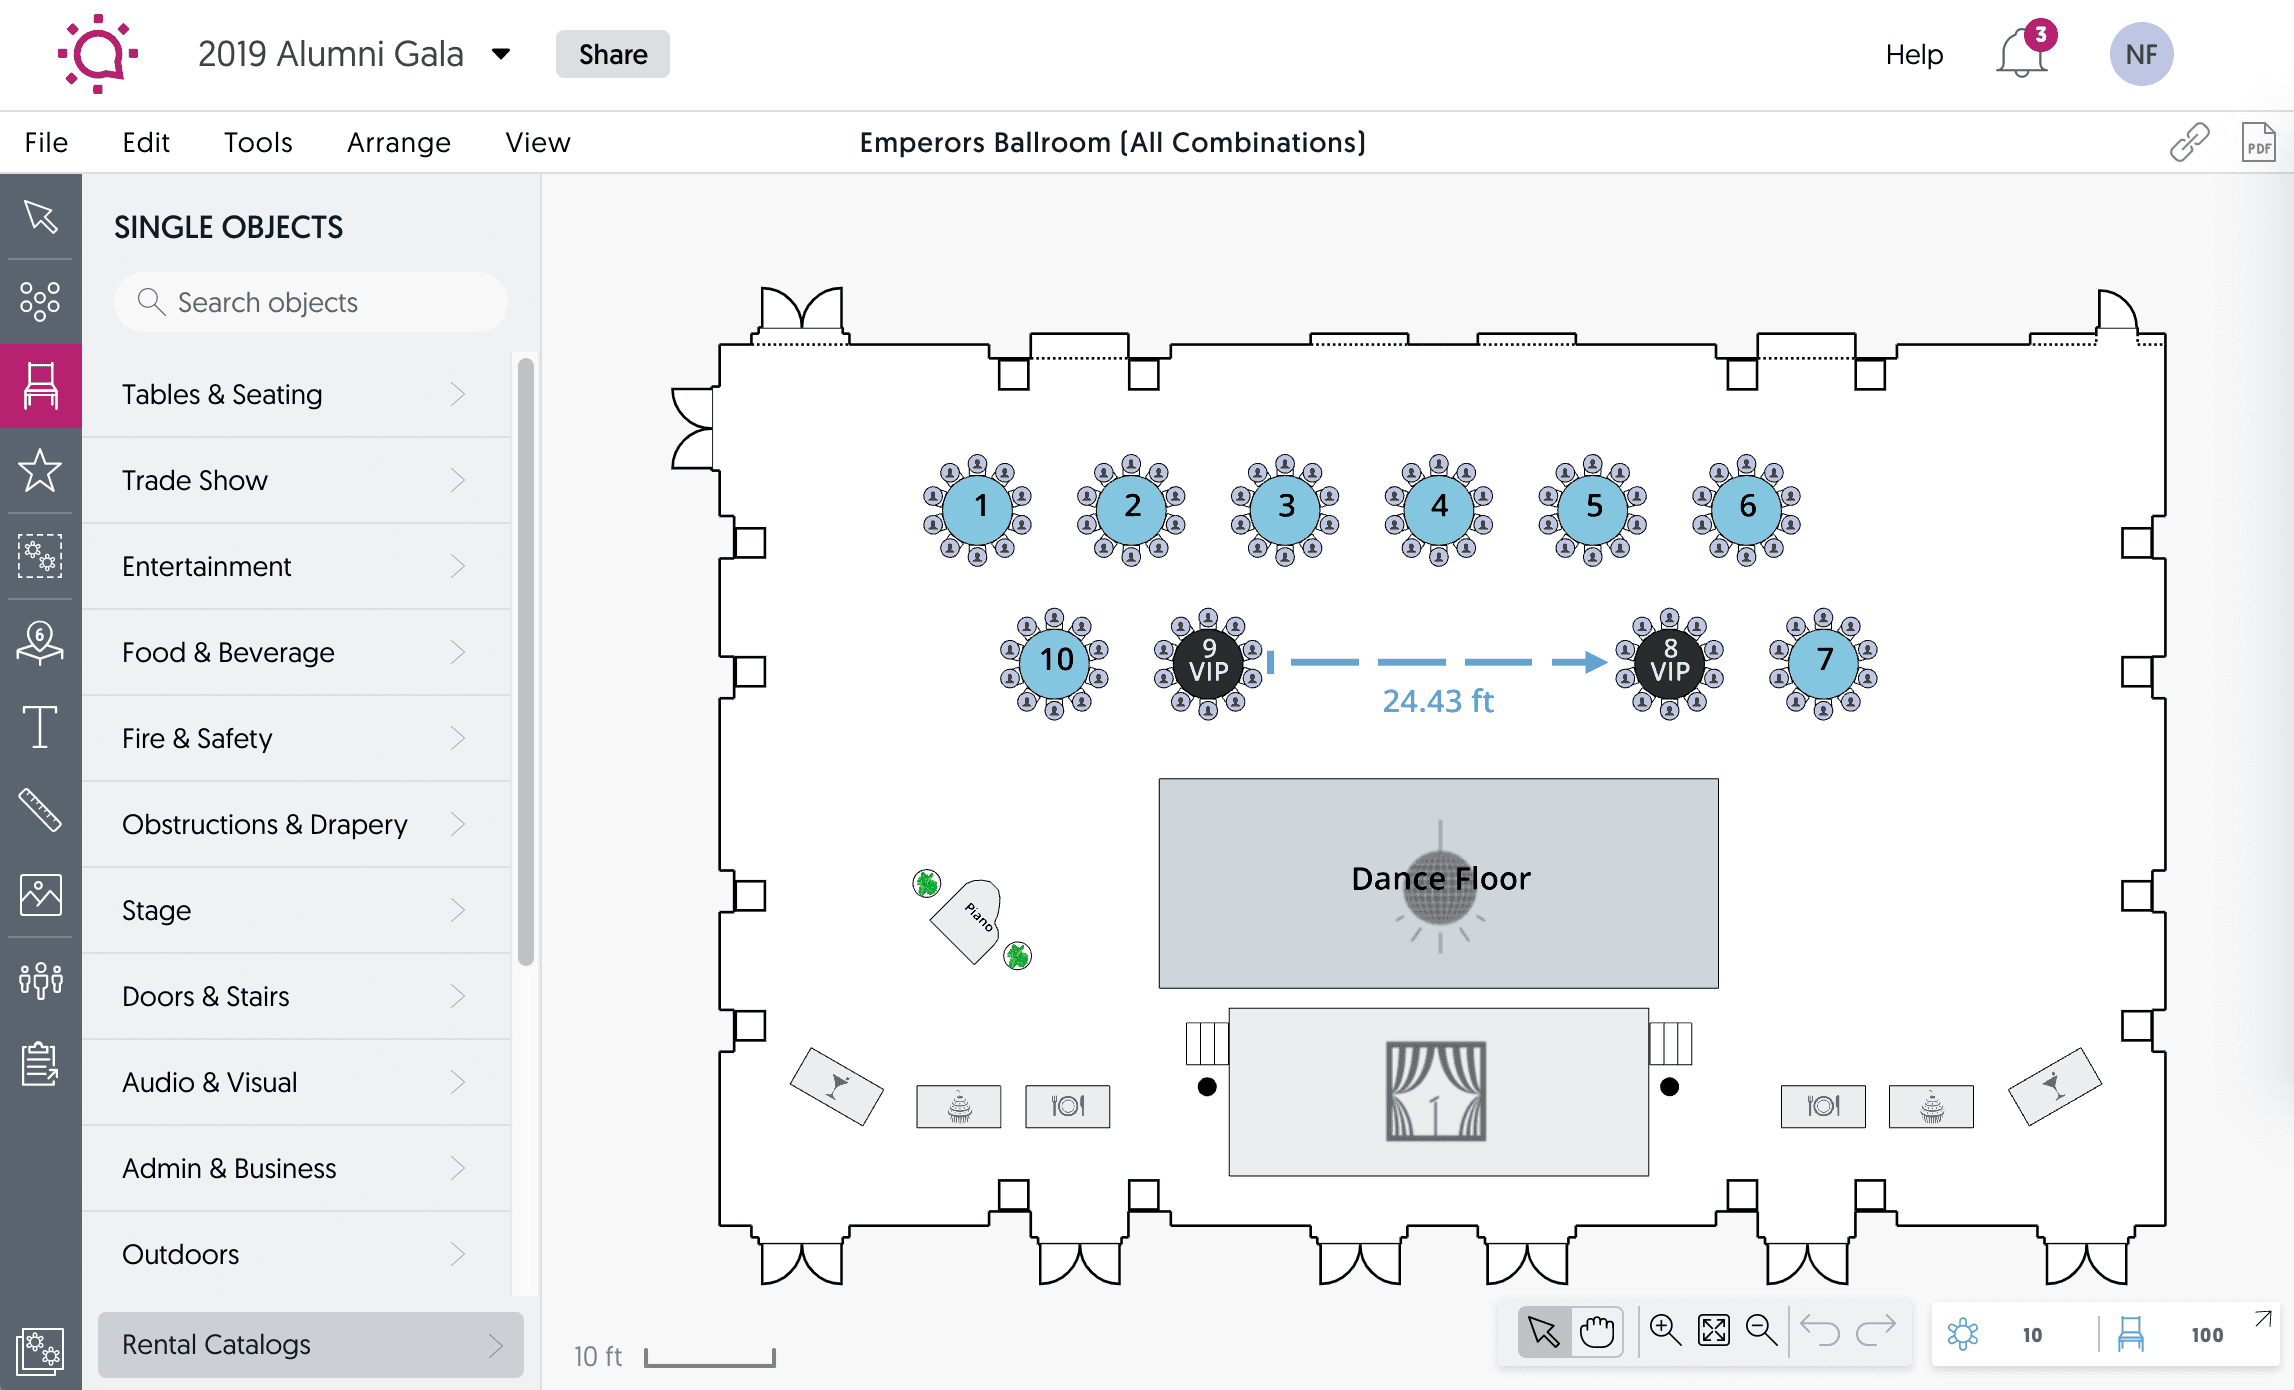The height and width of the screenshot is (1390, 2294).
Task: Open the 2019 Alumni Gala dropdown
Action: point(502,54)
